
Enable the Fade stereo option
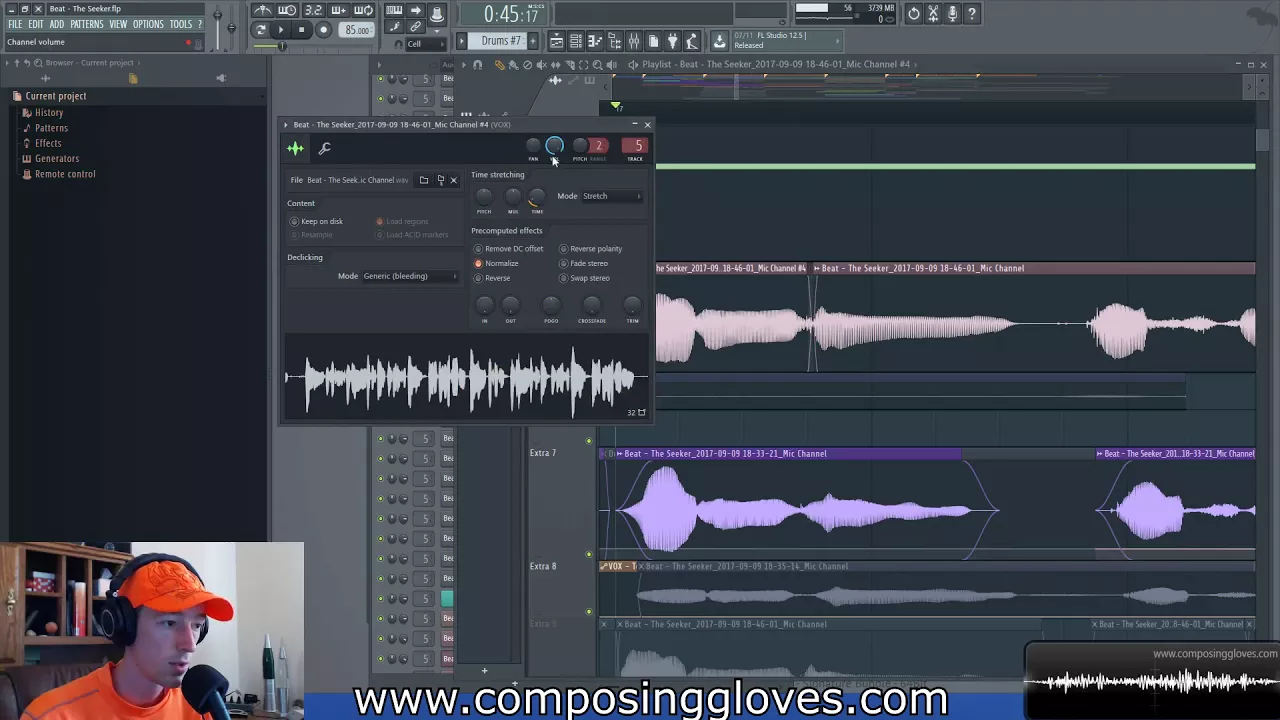584,263
